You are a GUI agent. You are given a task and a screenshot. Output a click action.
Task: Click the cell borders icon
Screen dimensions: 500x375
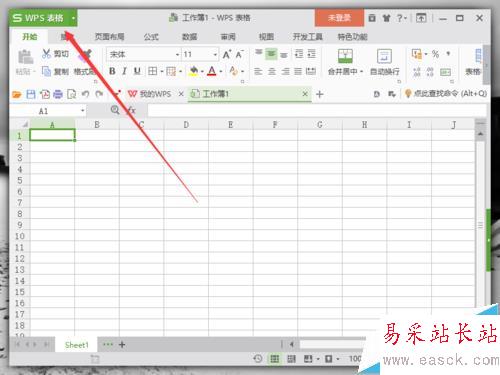(x=153, y=71)
